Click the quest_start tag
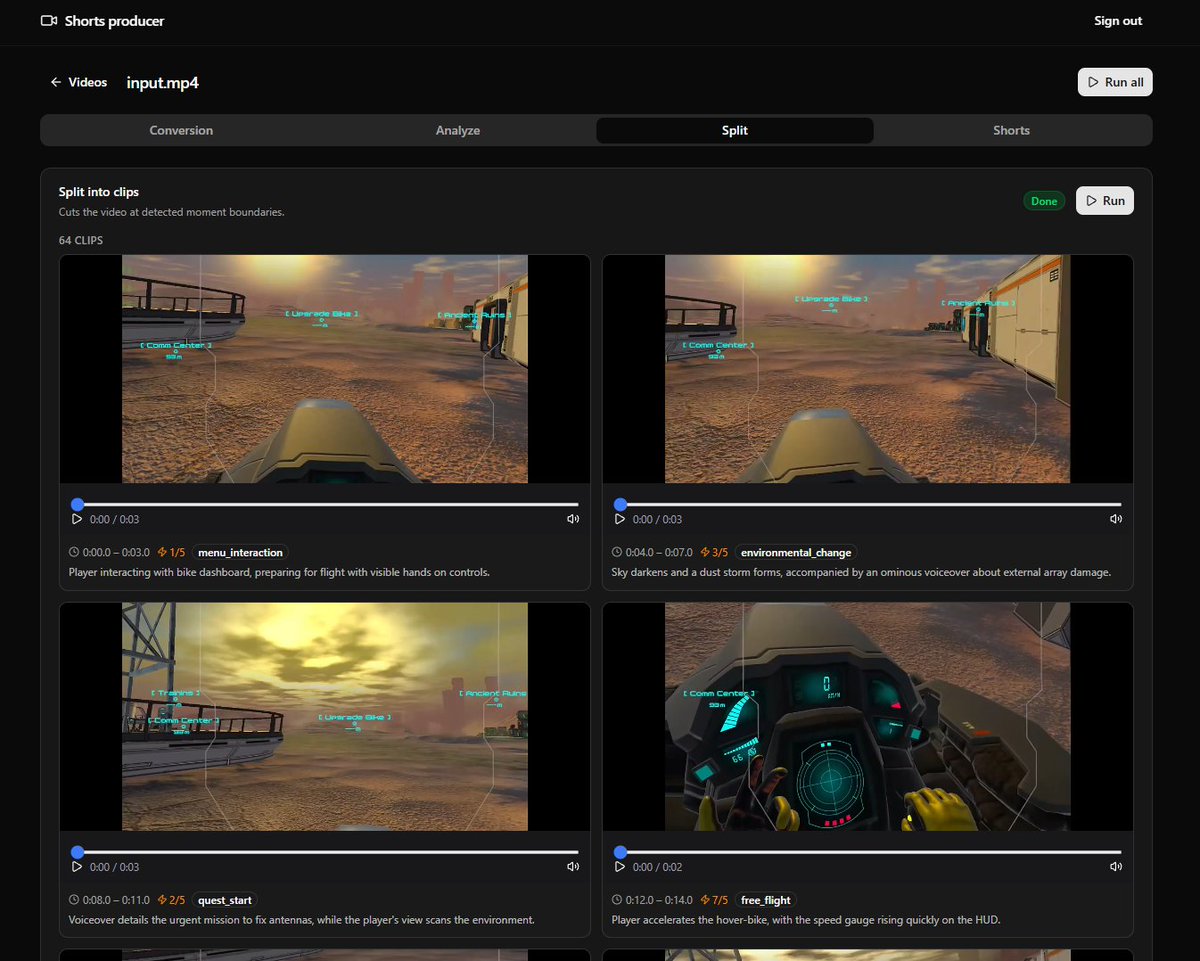Screen dimensions: 1200x961 click(225, 900)
